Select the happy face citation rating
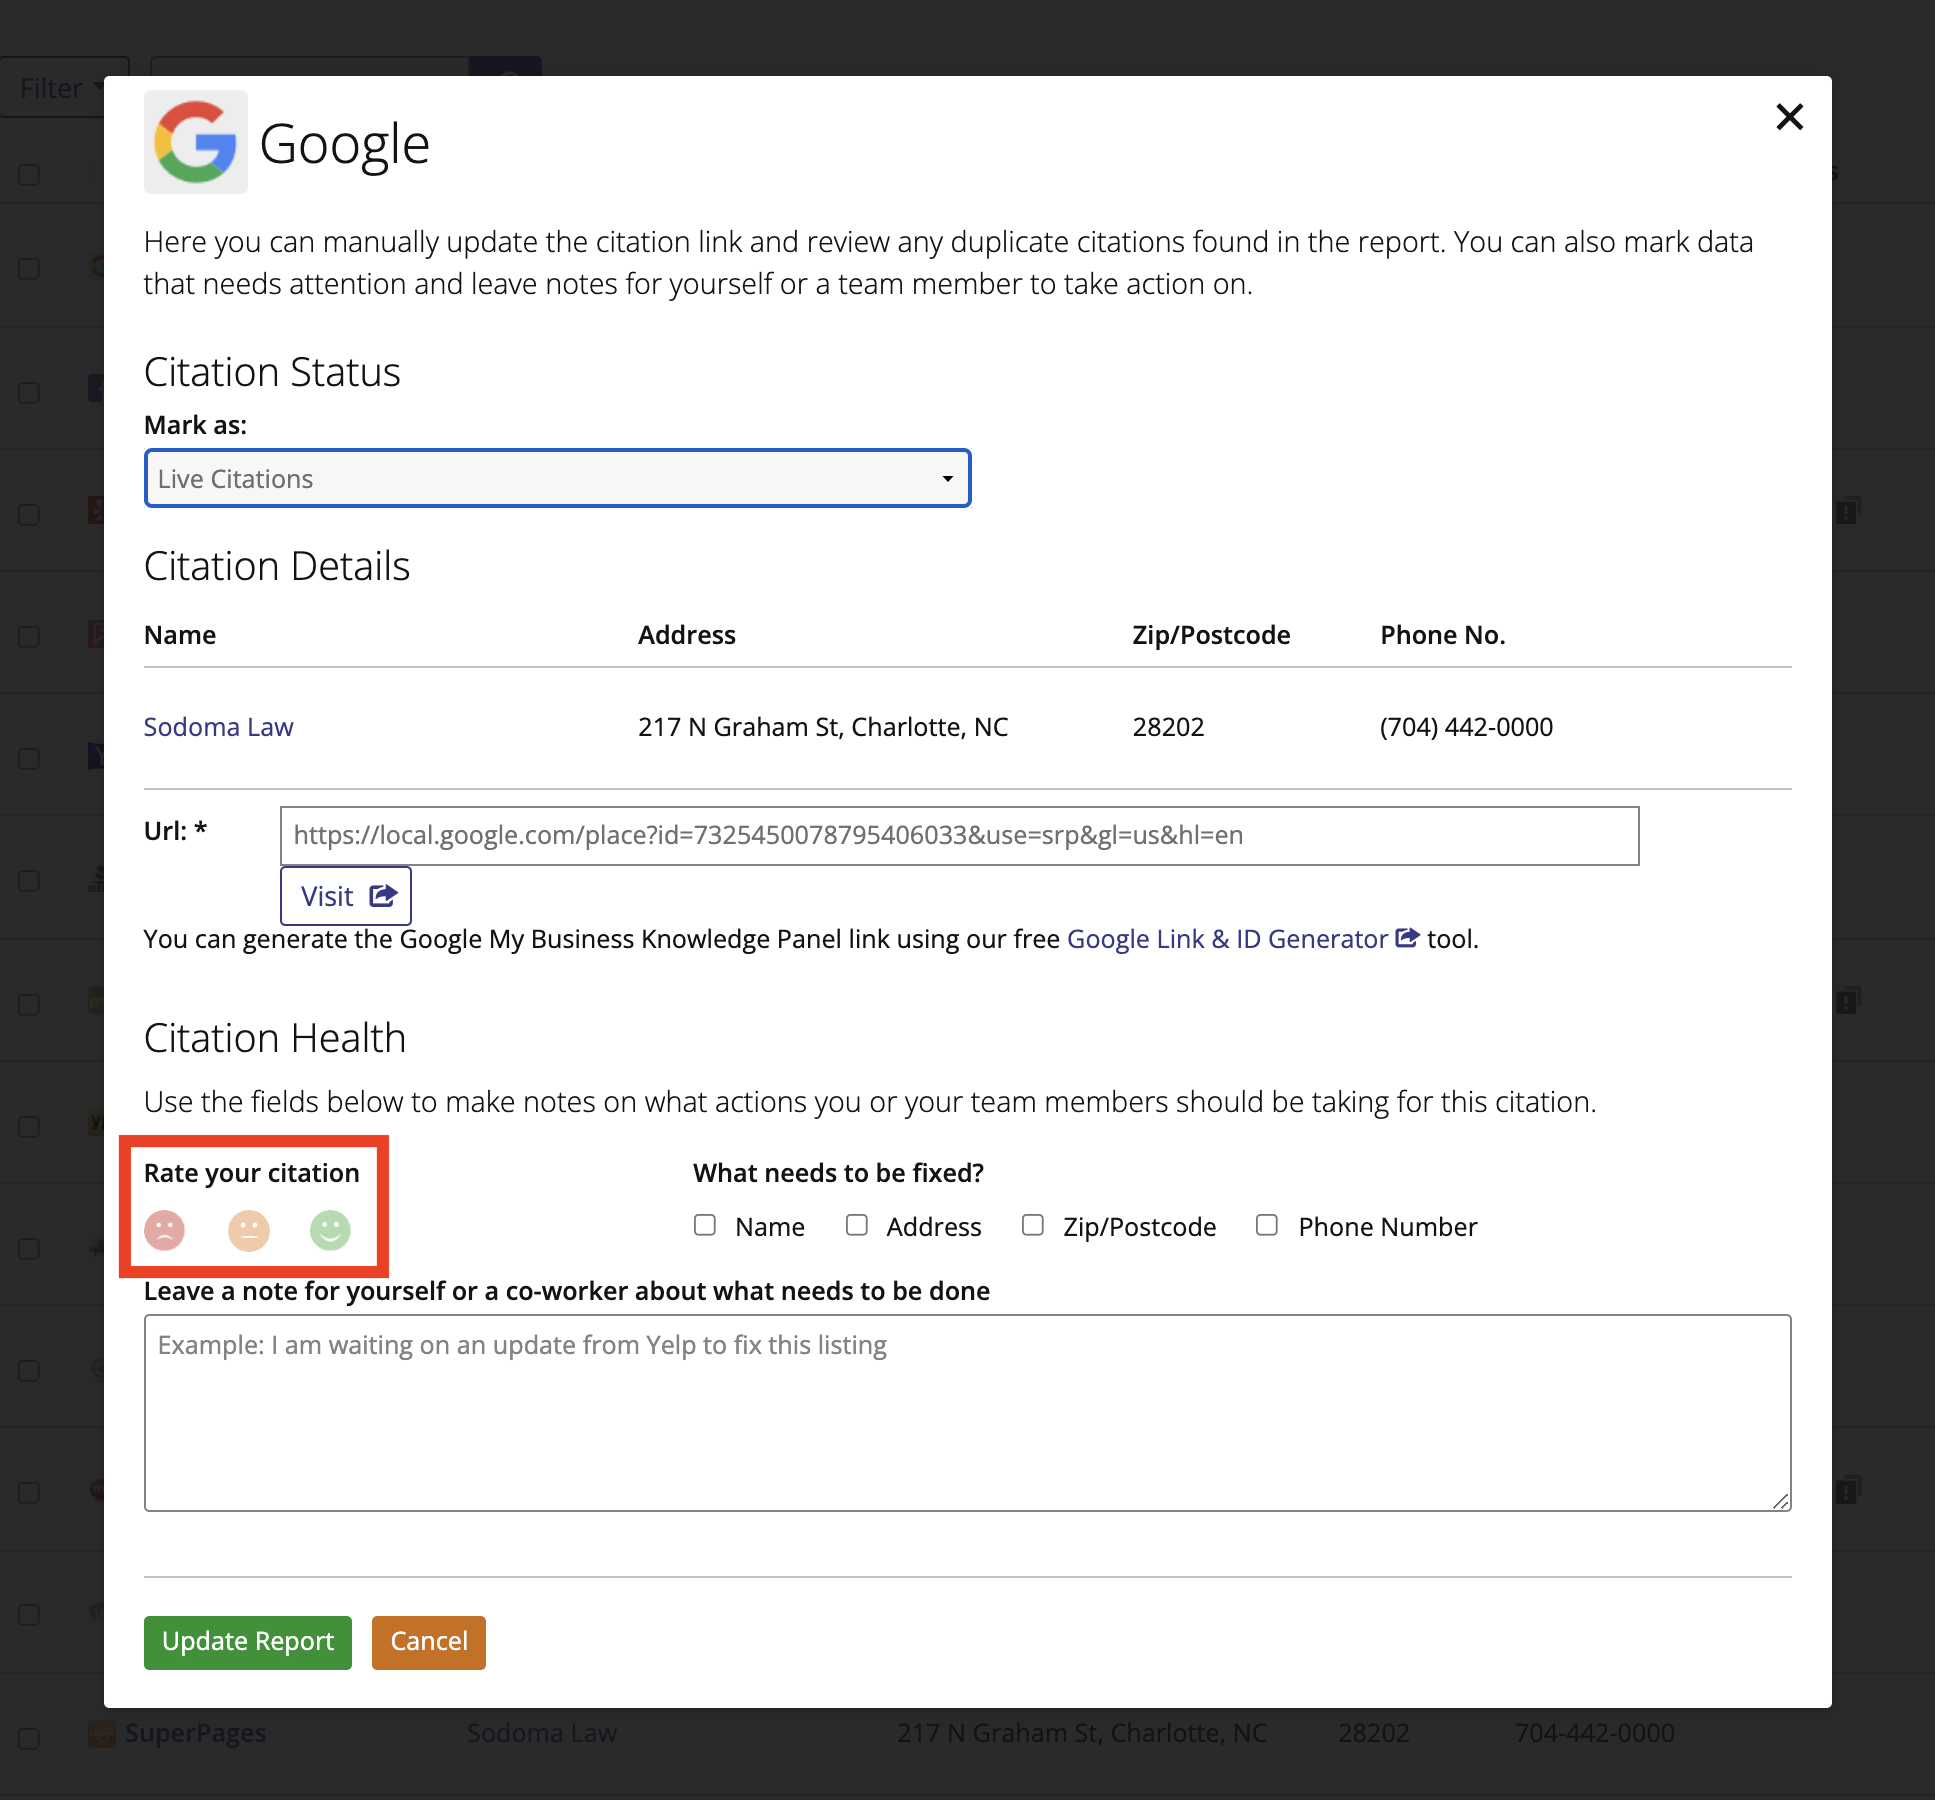 click(332, 1232)
